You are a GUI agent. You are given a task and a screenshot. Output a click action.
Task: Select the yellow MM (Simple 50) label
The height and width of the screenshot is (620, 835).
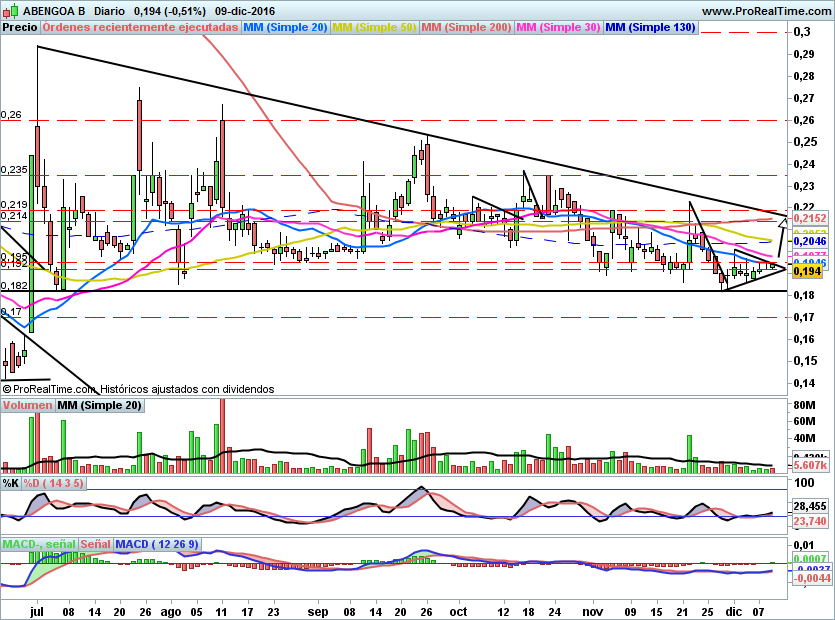point(374,27)
